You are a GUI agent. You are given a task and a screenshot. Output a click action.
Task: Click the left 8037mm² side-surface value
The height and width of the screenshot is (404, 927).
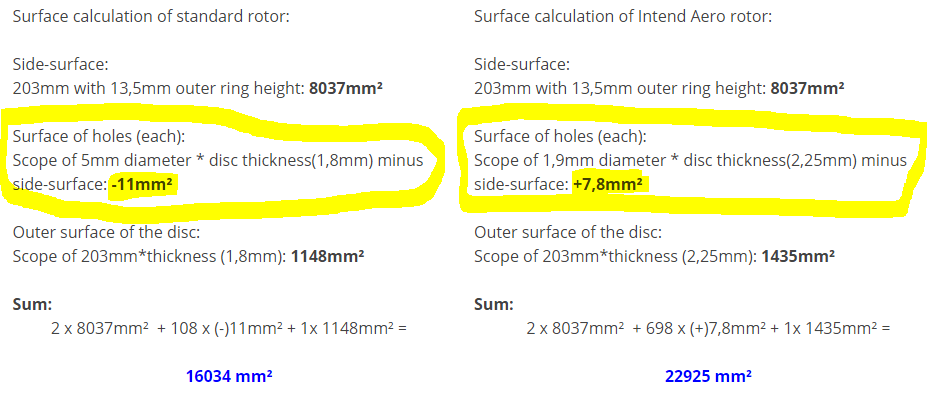coord(346,89)
